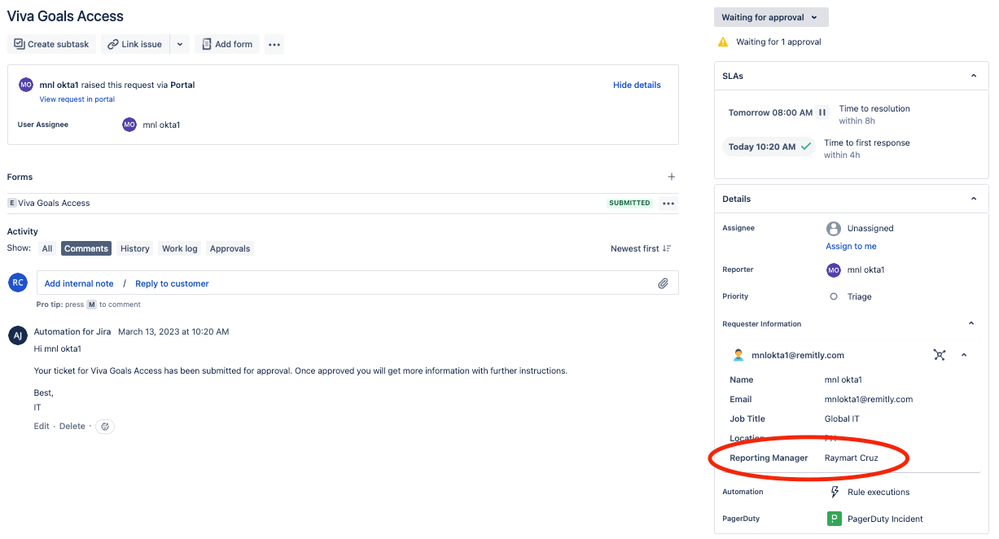Click the graph icon beside mnlokta1@remitly.com

[939, 355]
